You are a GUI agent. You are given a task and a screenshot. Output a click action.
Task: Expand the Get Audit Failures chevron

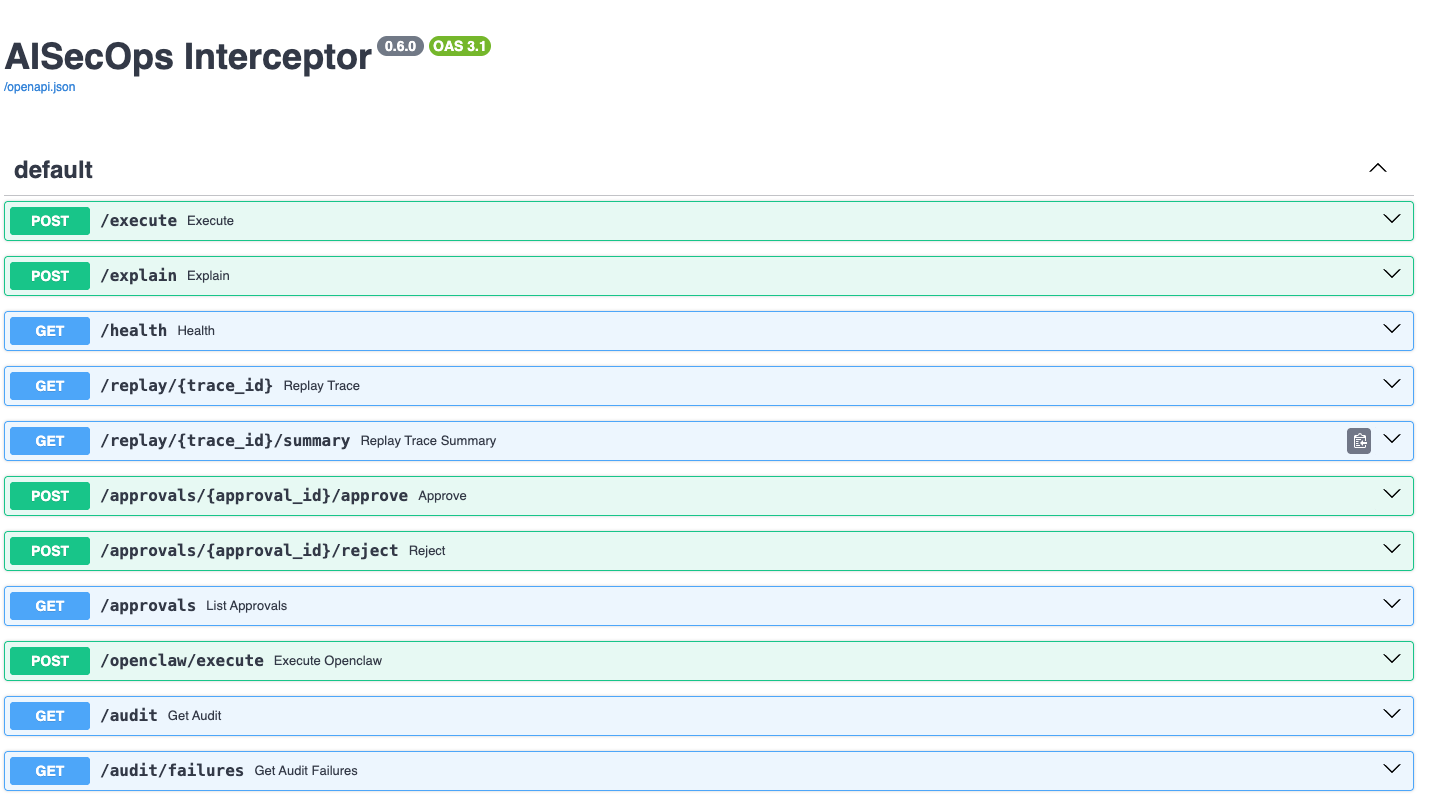(1392, 769)
